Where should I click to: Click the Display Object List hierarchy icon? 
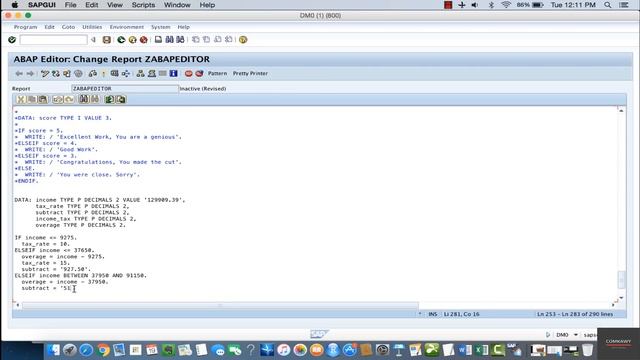(x=140, y=73)
